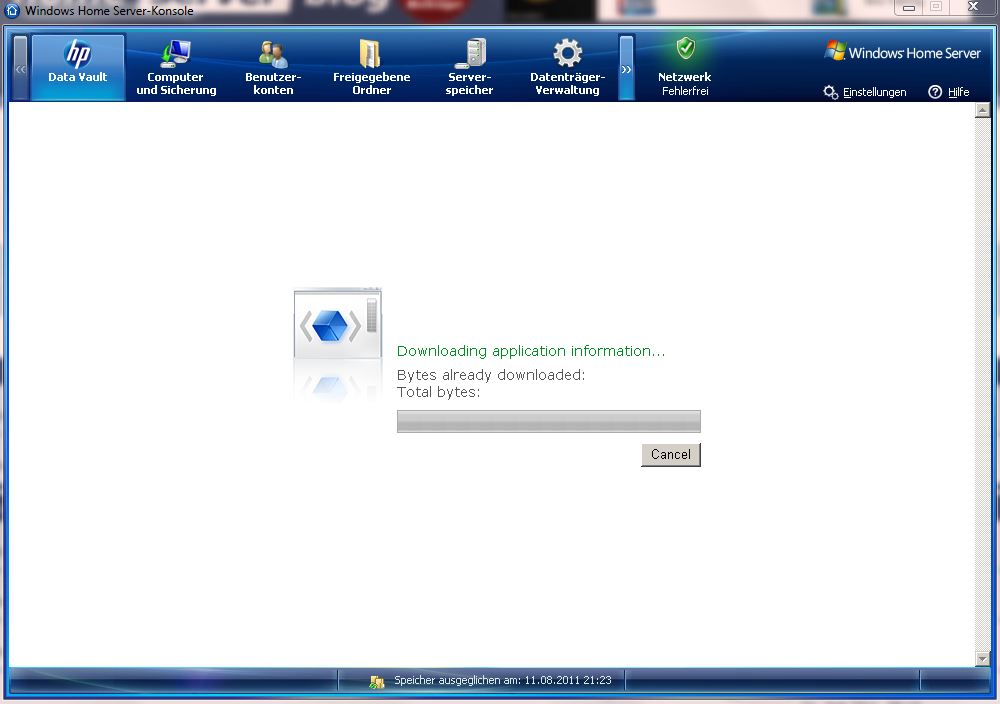
Task: Click the Silverlight application icon
Action: coord(337,324)
